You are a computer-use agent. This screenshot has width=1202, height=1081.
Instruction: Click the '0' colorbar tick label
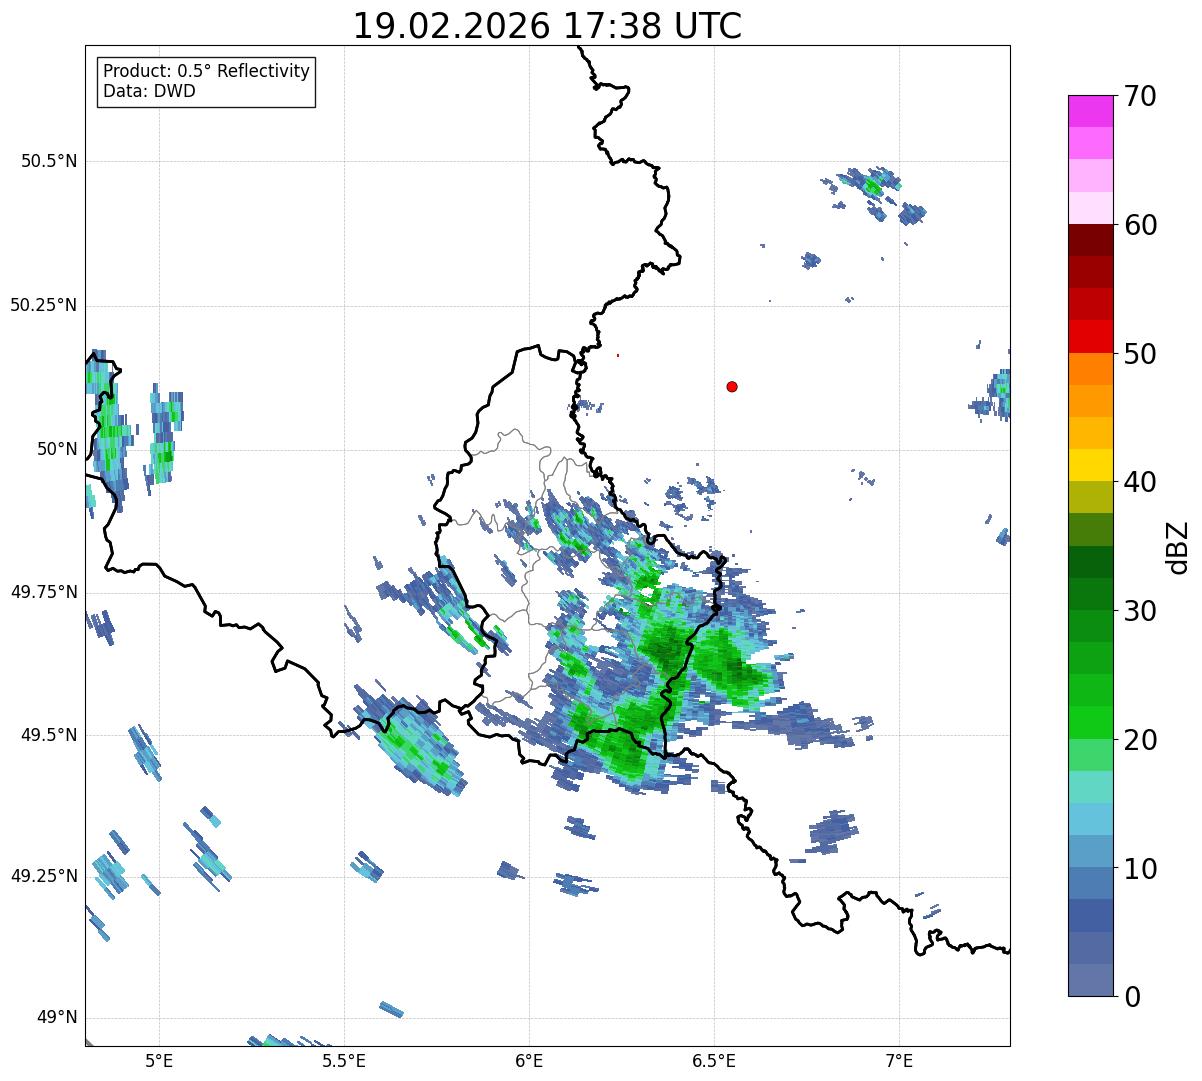(1132, 997)
